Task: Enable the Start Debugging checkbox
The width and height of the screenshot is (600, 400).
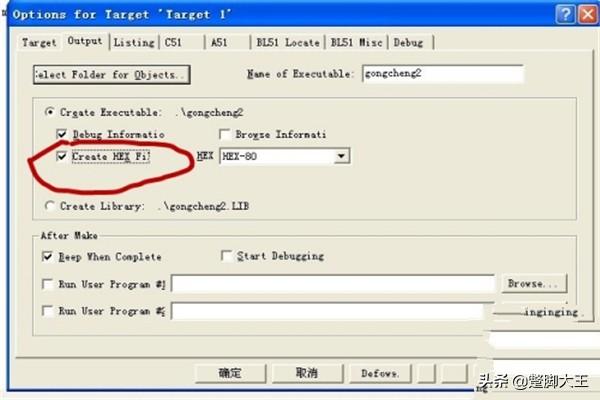Action: tap(226, 255)
